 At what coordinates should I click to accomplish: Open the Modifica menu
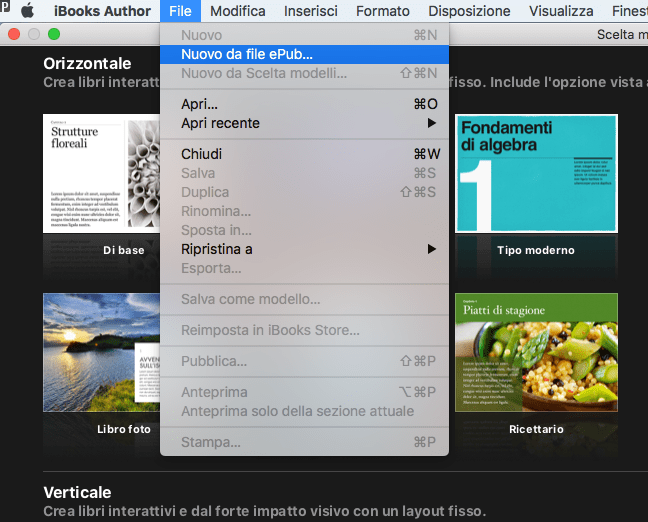(x=238, y=11)
